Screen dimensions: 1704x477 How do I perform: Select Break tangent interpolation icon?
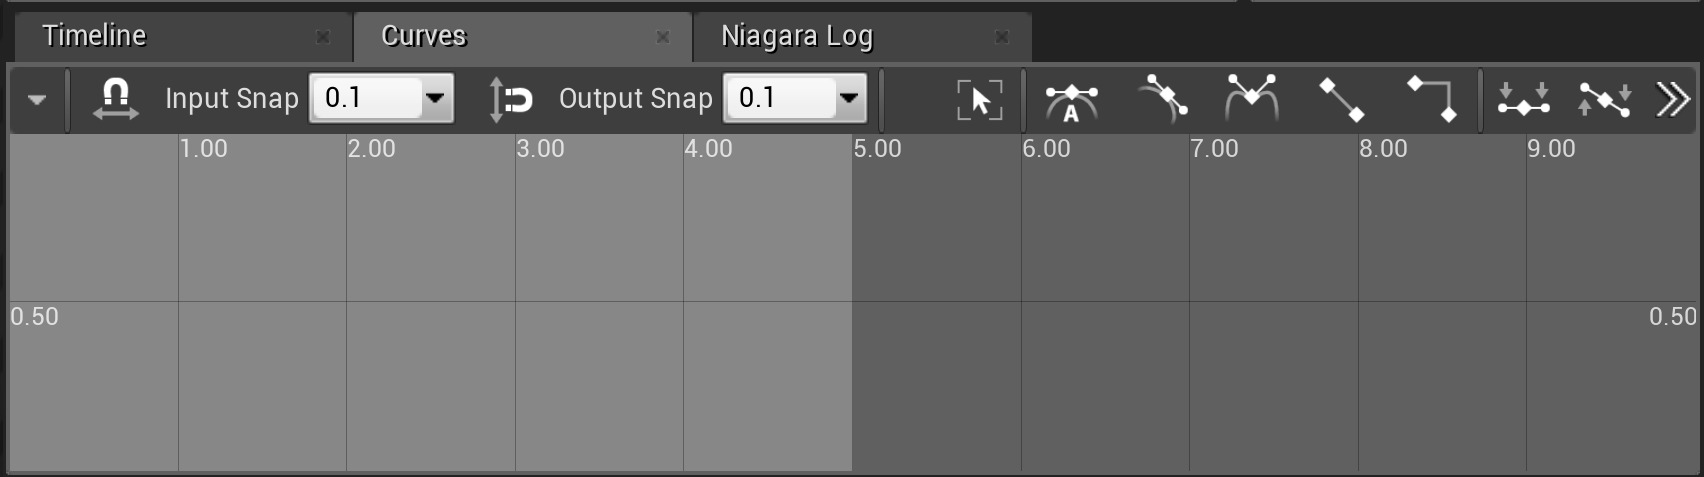[x=1251, y=99]
